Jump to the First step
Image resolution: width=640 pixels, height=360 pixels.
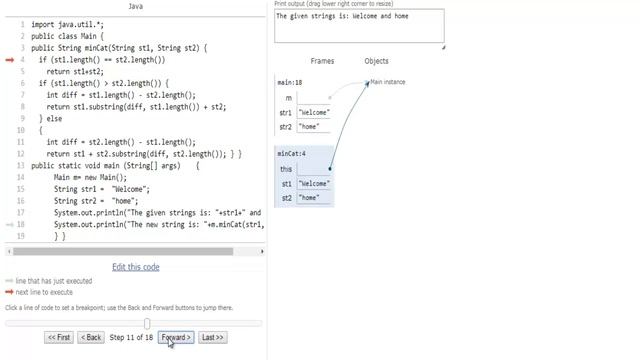pyautogui.click(x=59, y=337)
